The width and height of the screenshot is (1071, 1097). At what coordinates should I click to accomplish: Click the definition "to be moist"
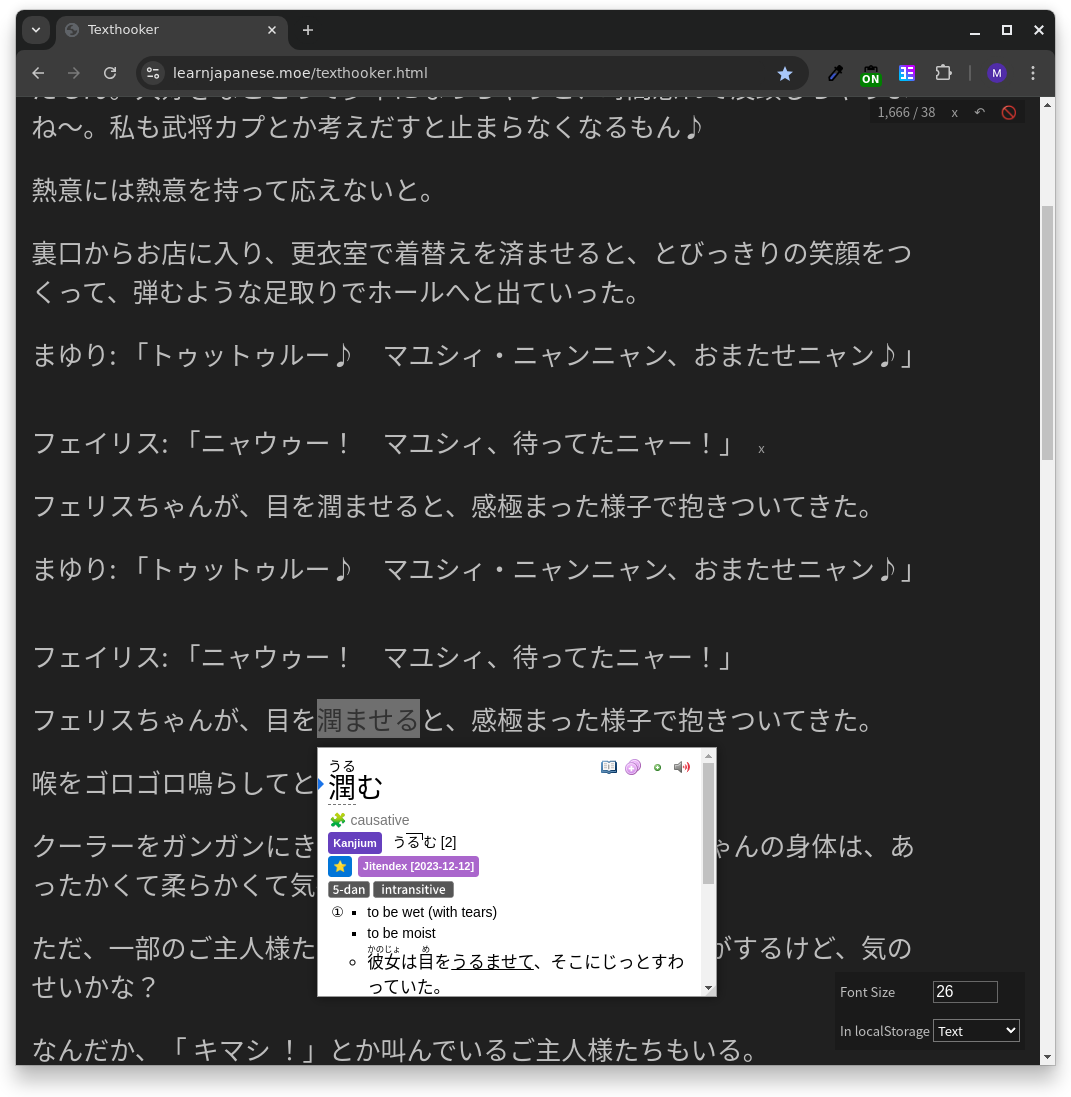[401, 933]
